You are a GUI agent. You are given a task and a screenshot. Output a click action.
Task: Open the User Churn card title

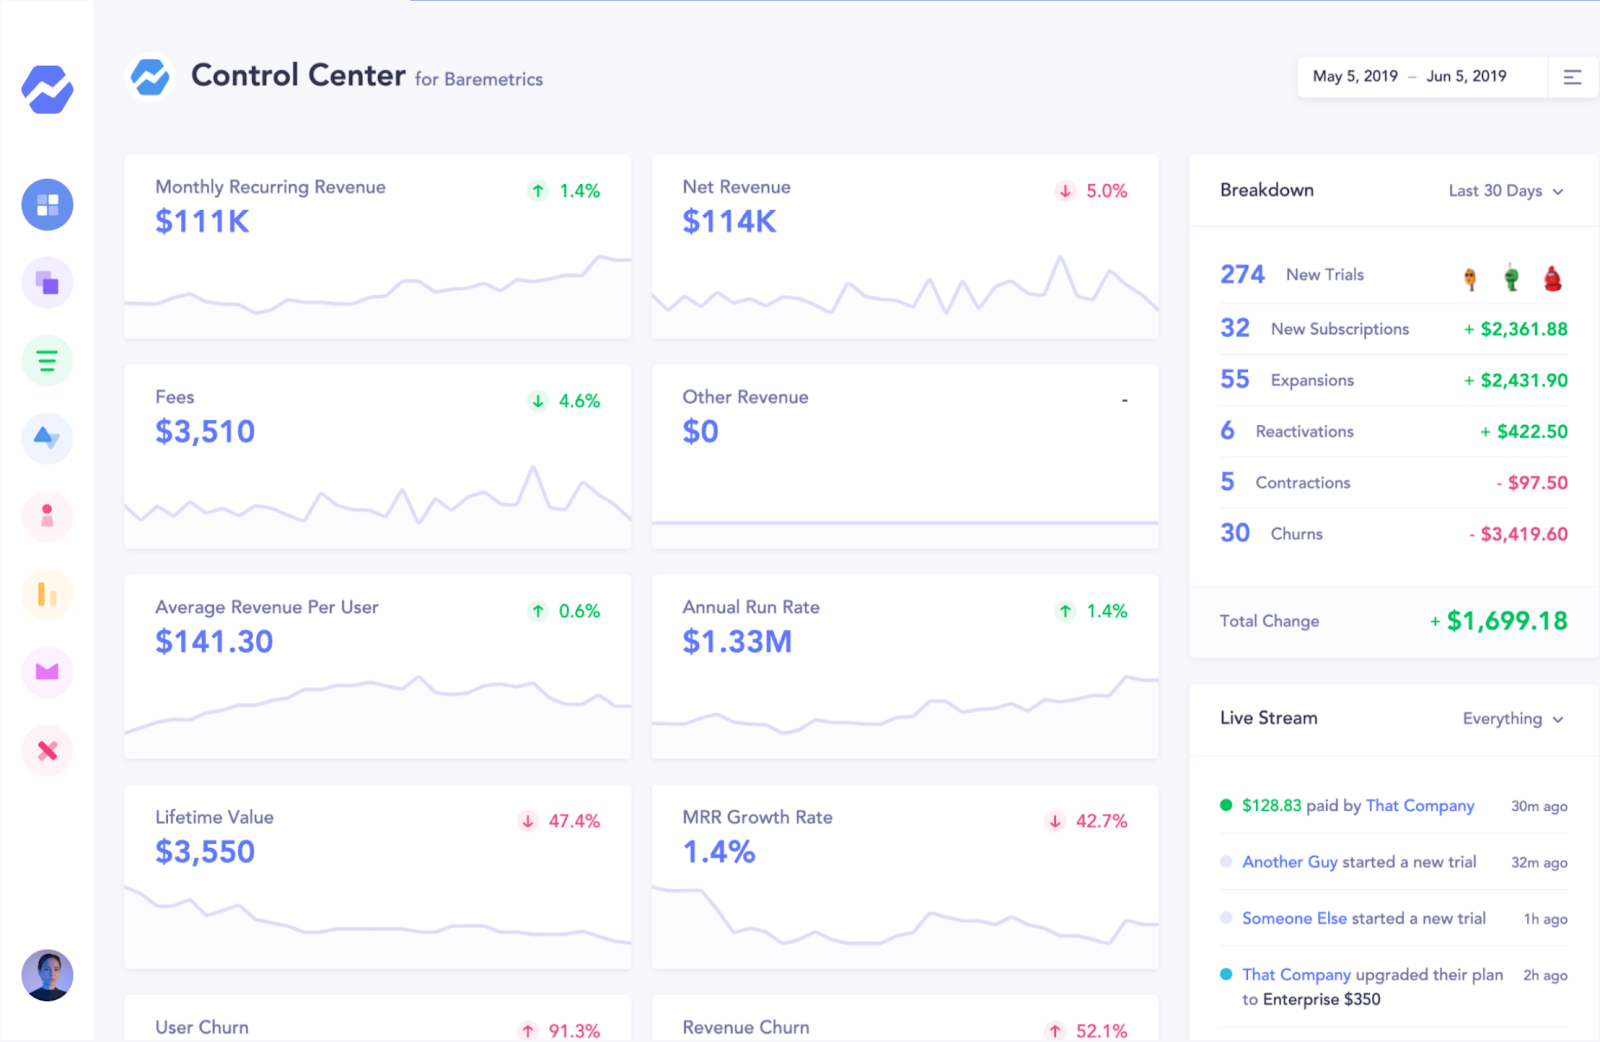click(x=202, y=1027)
